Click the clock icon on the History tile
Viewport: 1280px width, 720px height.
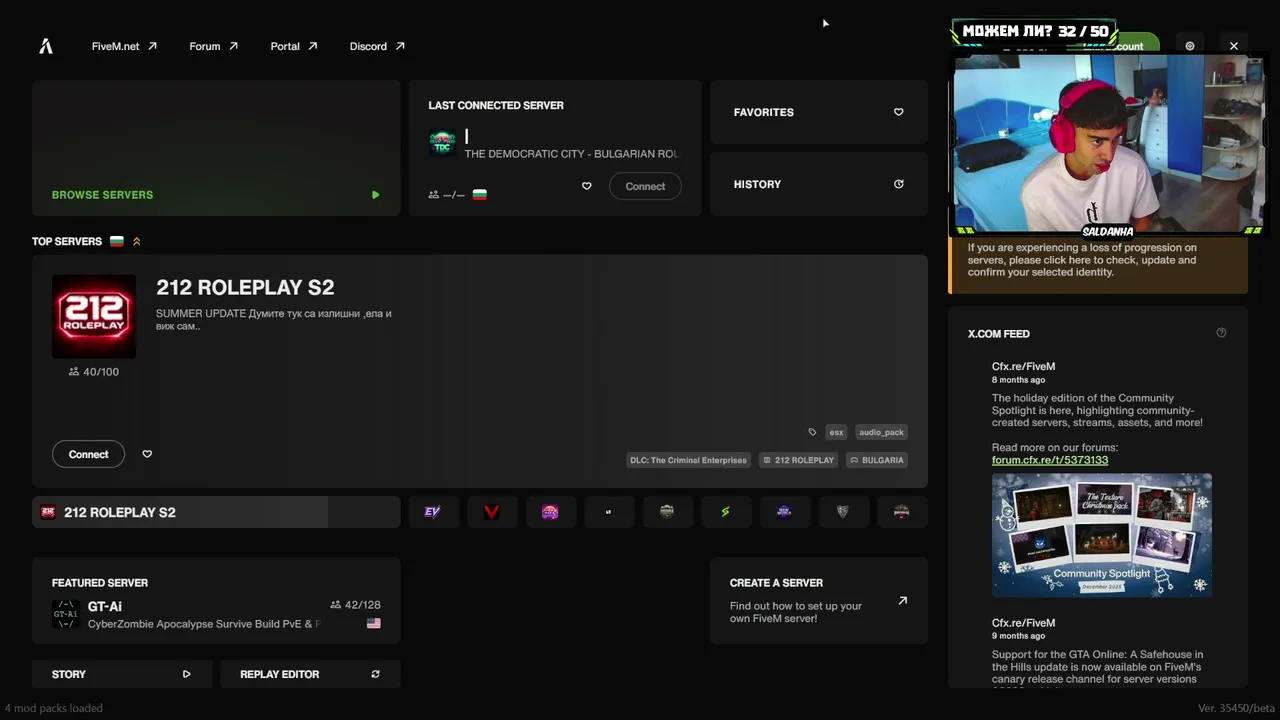(898, 184)
